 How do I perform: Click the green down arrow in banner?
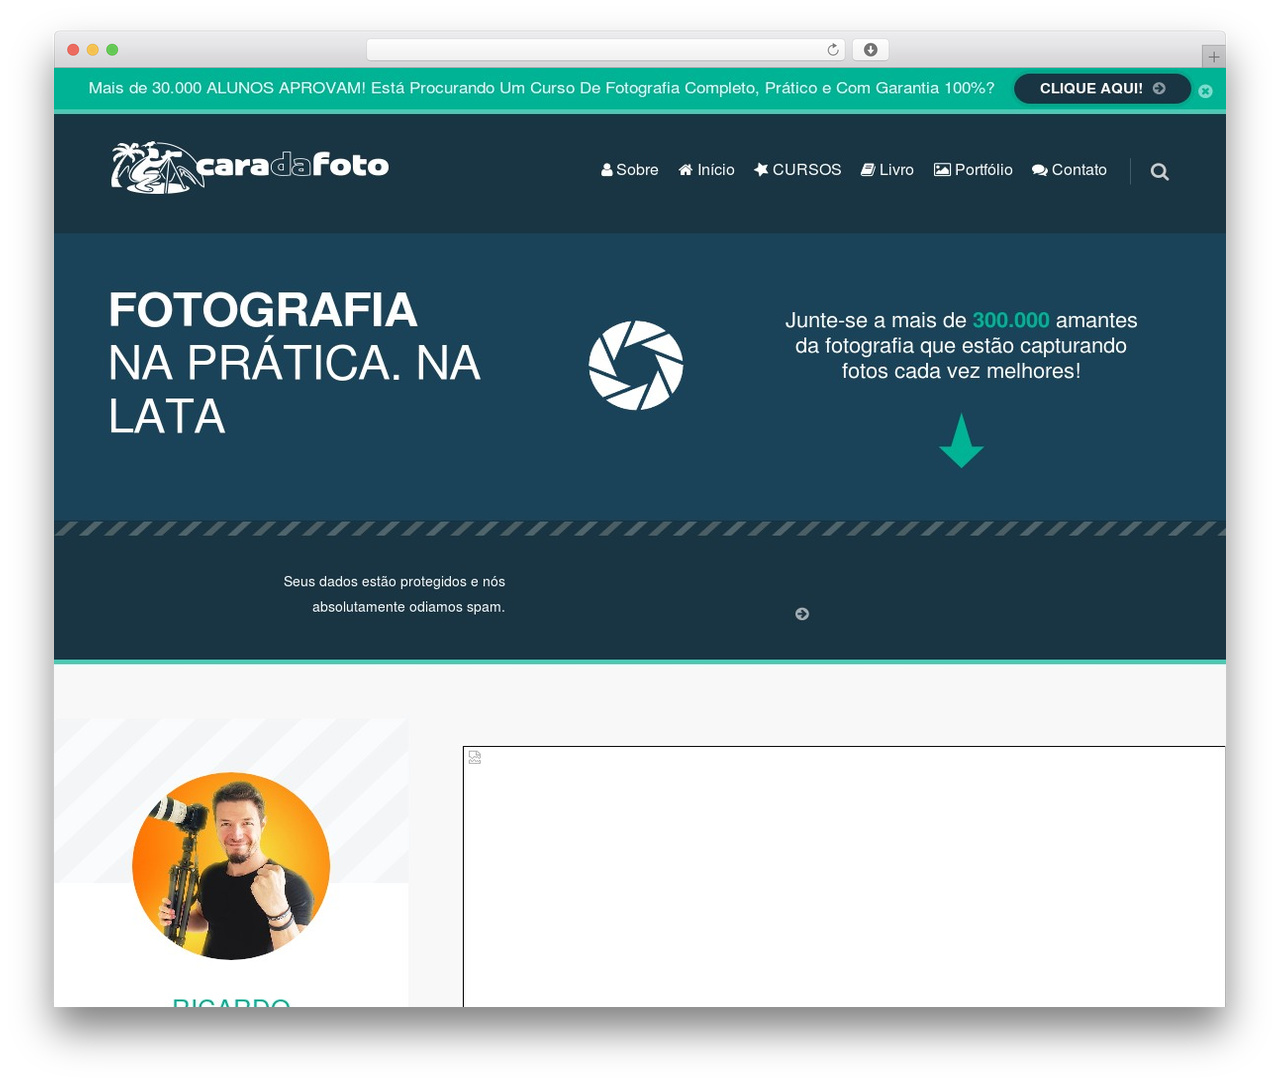pyautogui.click(x=961, y=441)
